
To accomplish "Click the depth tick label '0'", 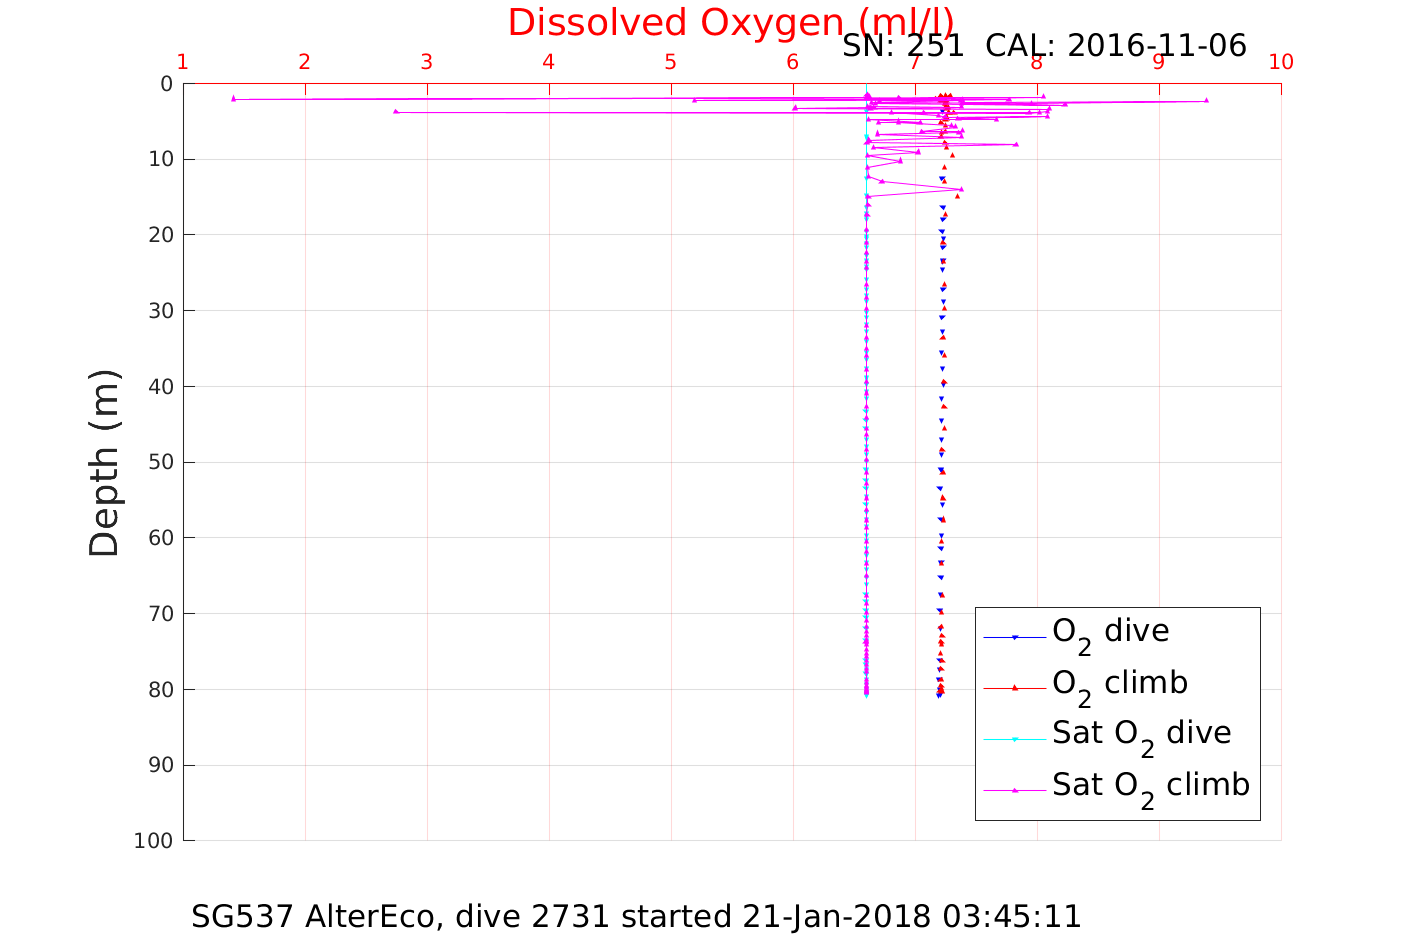I will point(167,84).
